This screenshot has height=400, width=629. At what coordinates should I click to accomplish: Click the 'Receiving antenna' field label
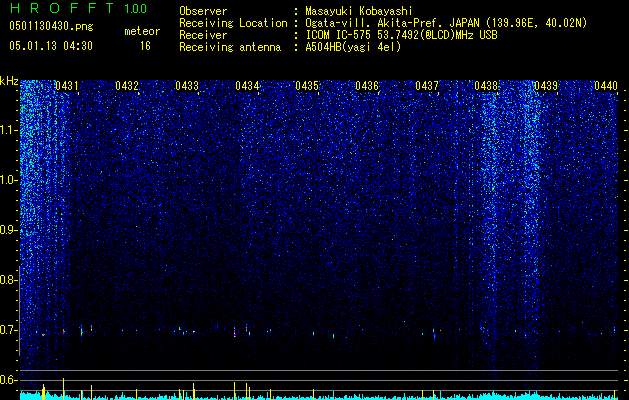click(x=230, y=47)
